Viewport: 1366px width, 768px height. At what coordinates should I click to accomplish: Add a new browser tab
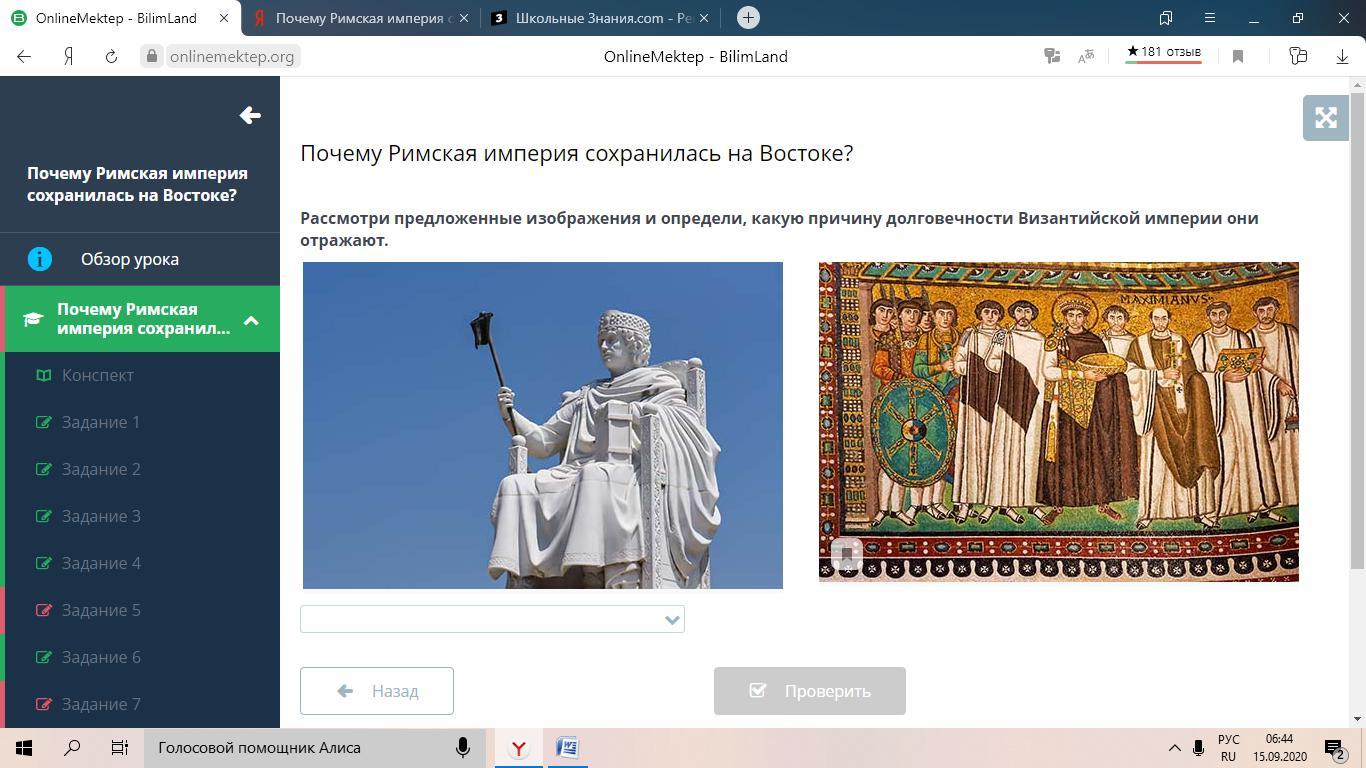(748, 17)
